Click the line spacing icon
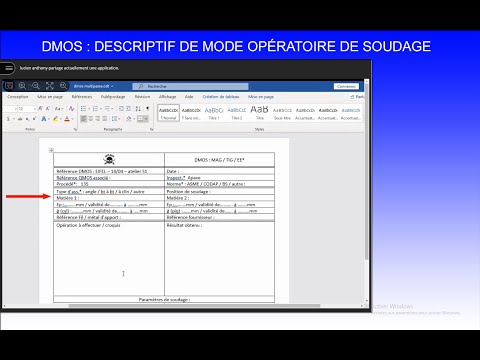 [114, 119]
